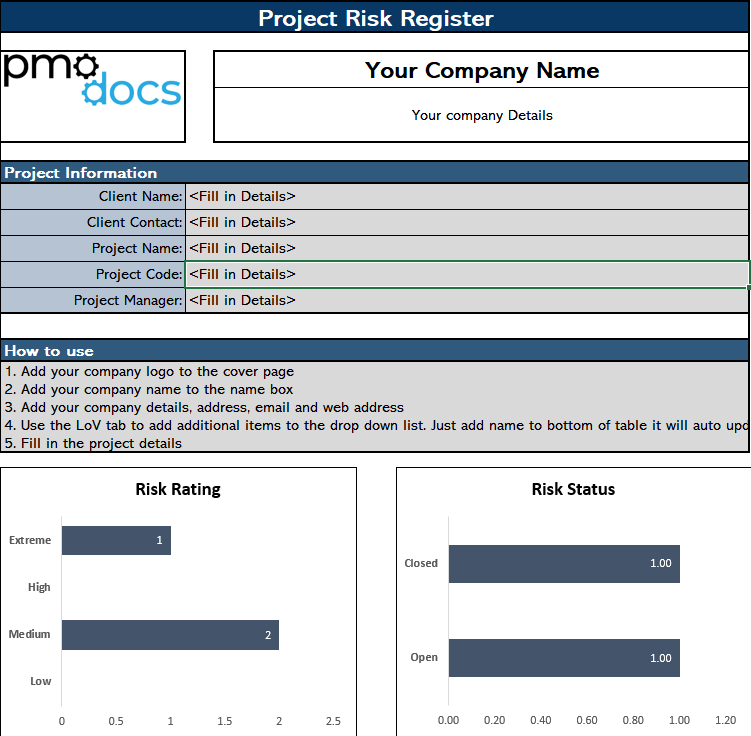Click the Project Manager details field

(x=467, y=300)
